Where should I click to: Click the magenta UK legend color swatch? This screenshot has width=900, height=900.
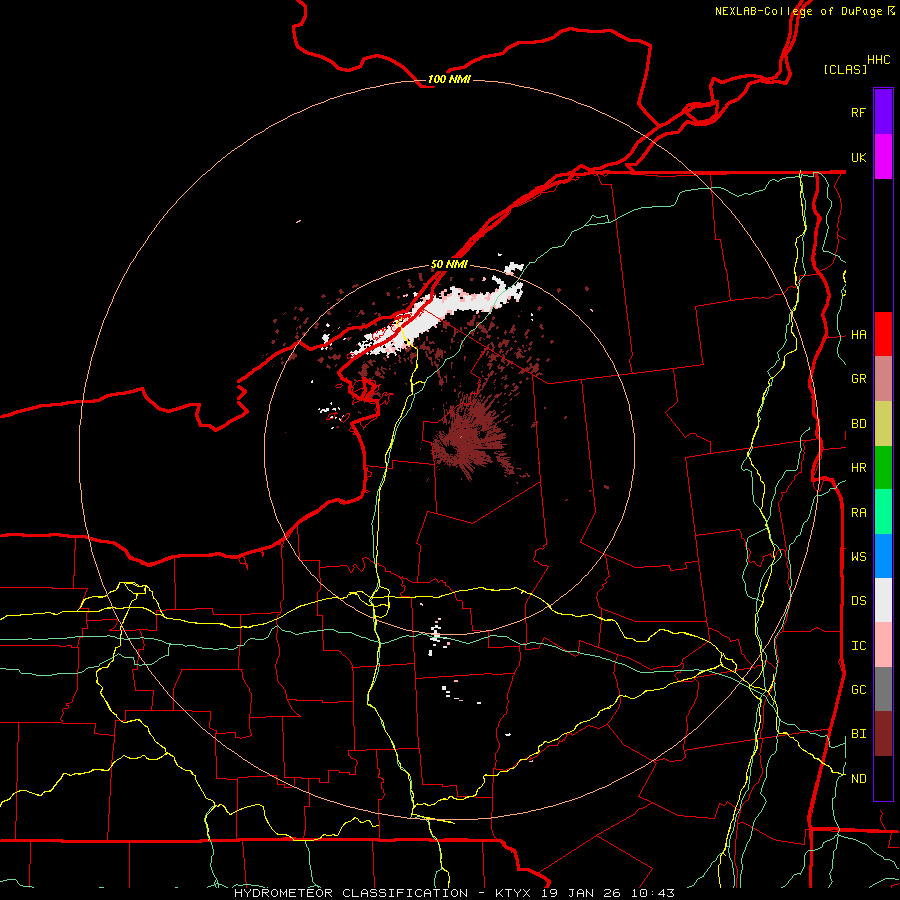(883, 156)
